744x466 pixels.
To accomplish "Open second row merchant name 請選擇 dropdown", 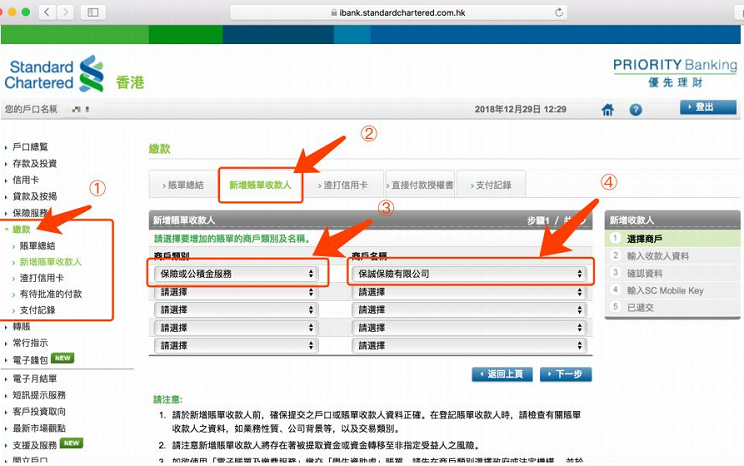I will click(469, 292).
